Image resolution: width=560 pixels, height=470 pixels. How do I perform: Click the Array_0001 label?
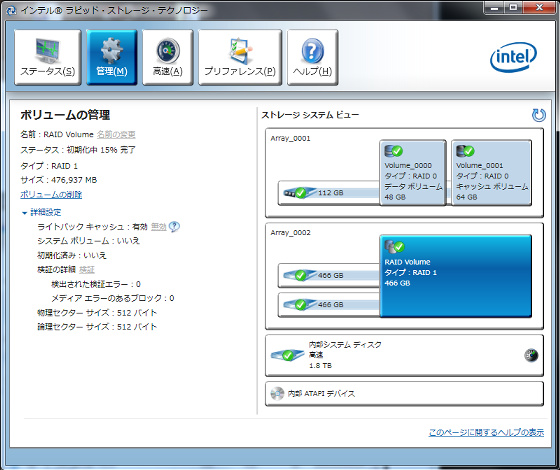[290, 139]
